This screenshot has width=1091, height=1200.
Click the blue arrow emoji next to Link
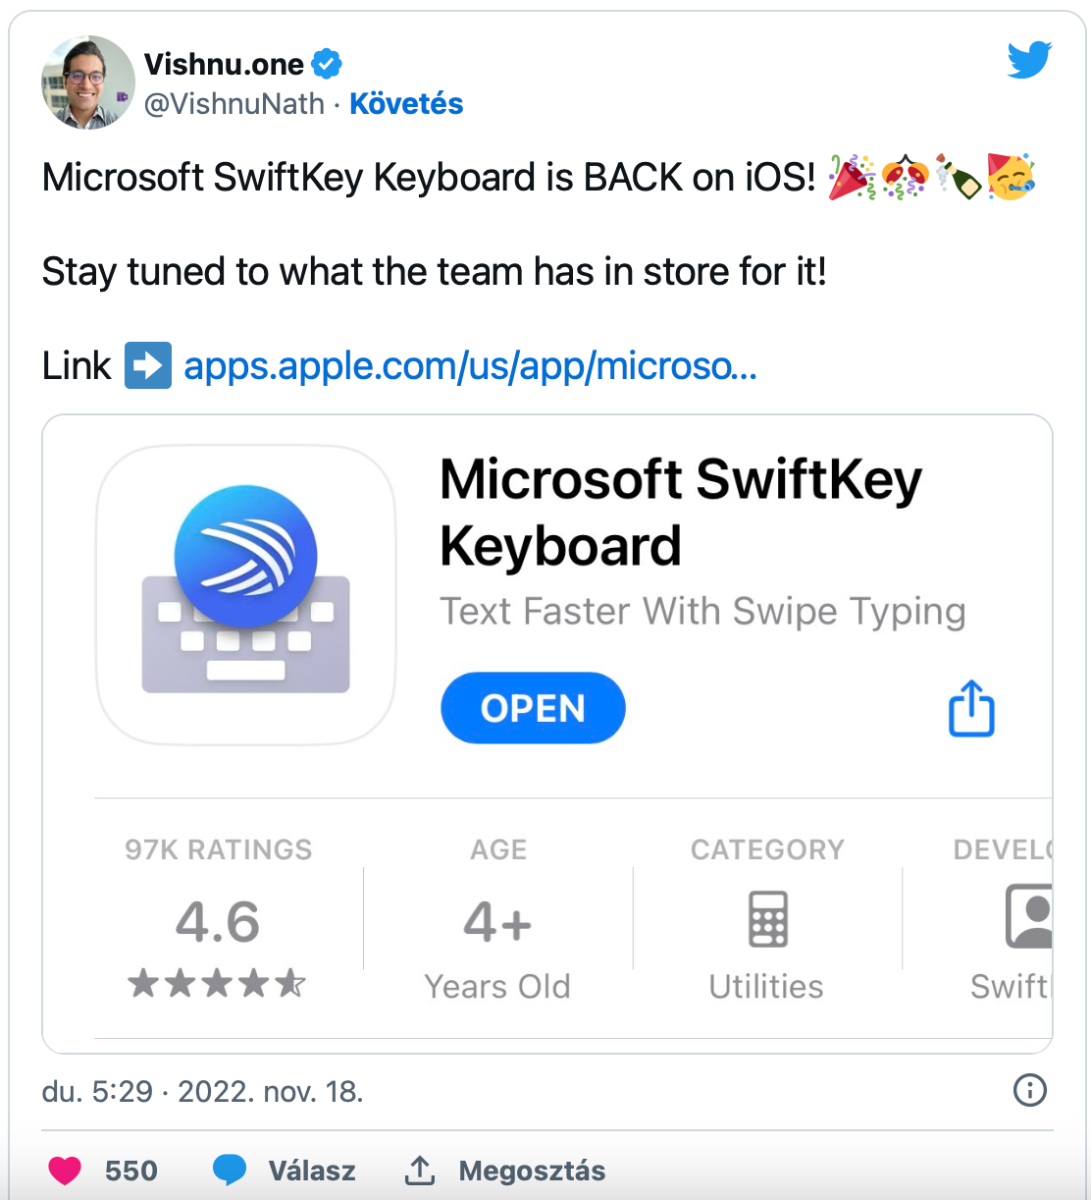146,366
